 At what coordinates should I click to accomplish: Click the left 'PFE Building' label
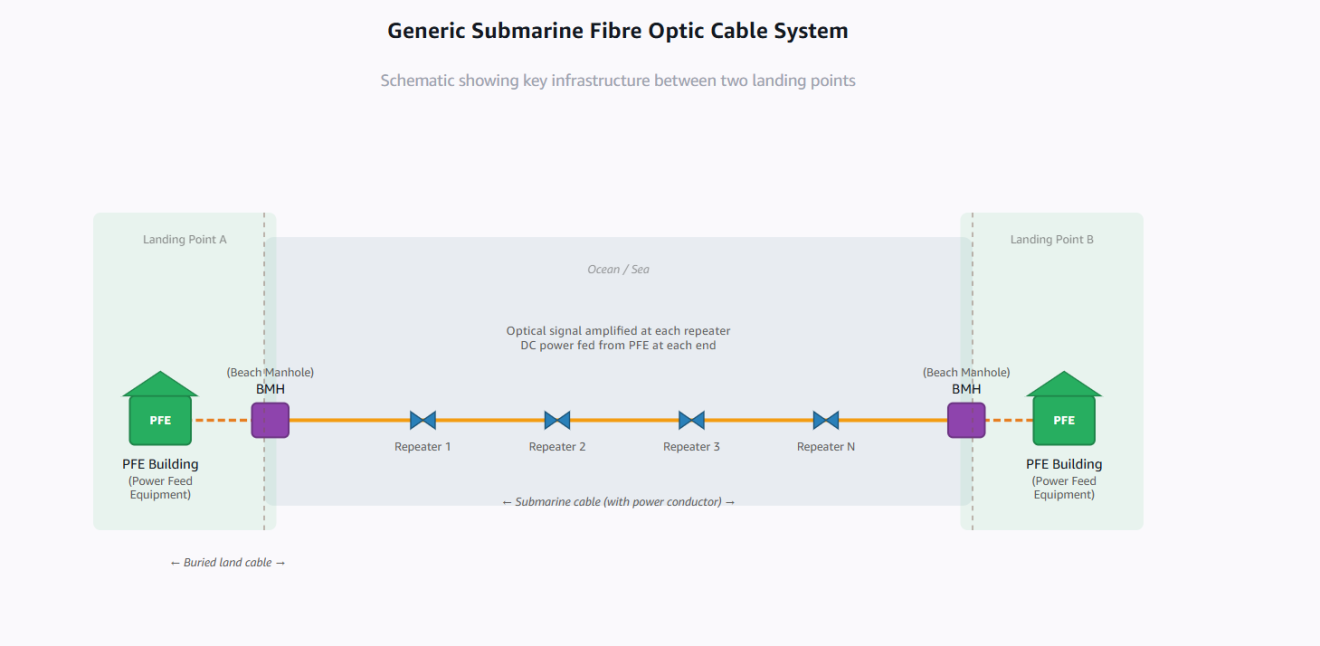pos(160,464)
